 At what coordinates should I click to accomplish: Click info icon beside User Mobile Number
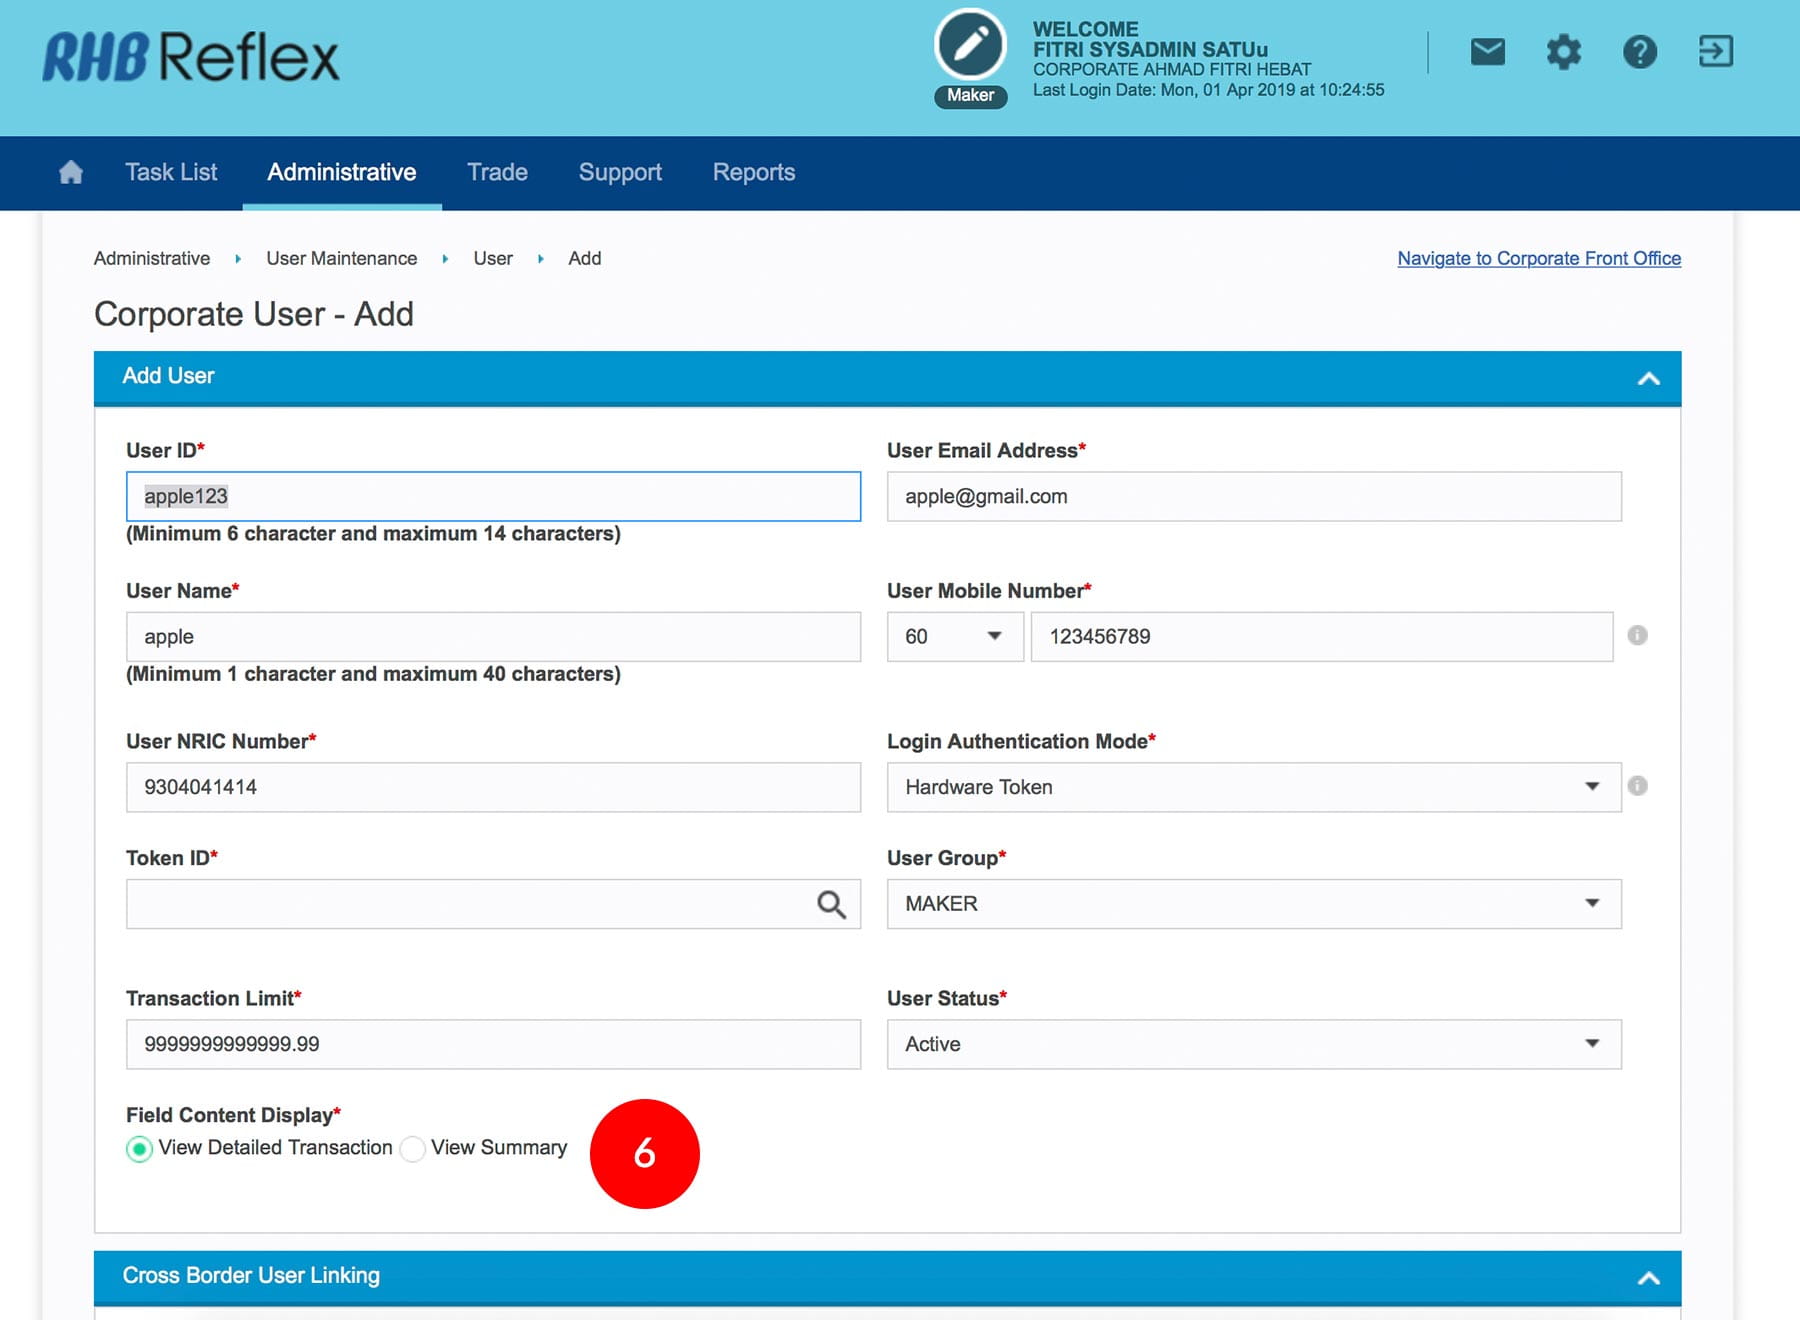(1637, 636)
